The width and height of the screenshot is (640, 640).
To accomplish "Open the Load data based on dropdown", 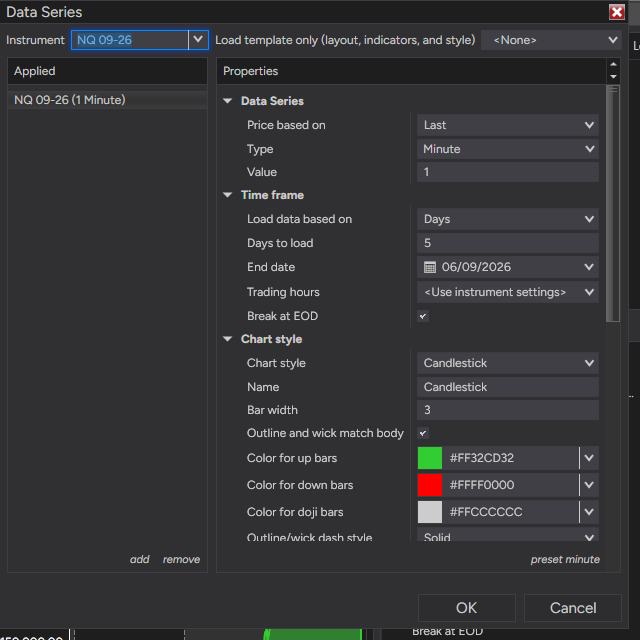I will 507,219.
